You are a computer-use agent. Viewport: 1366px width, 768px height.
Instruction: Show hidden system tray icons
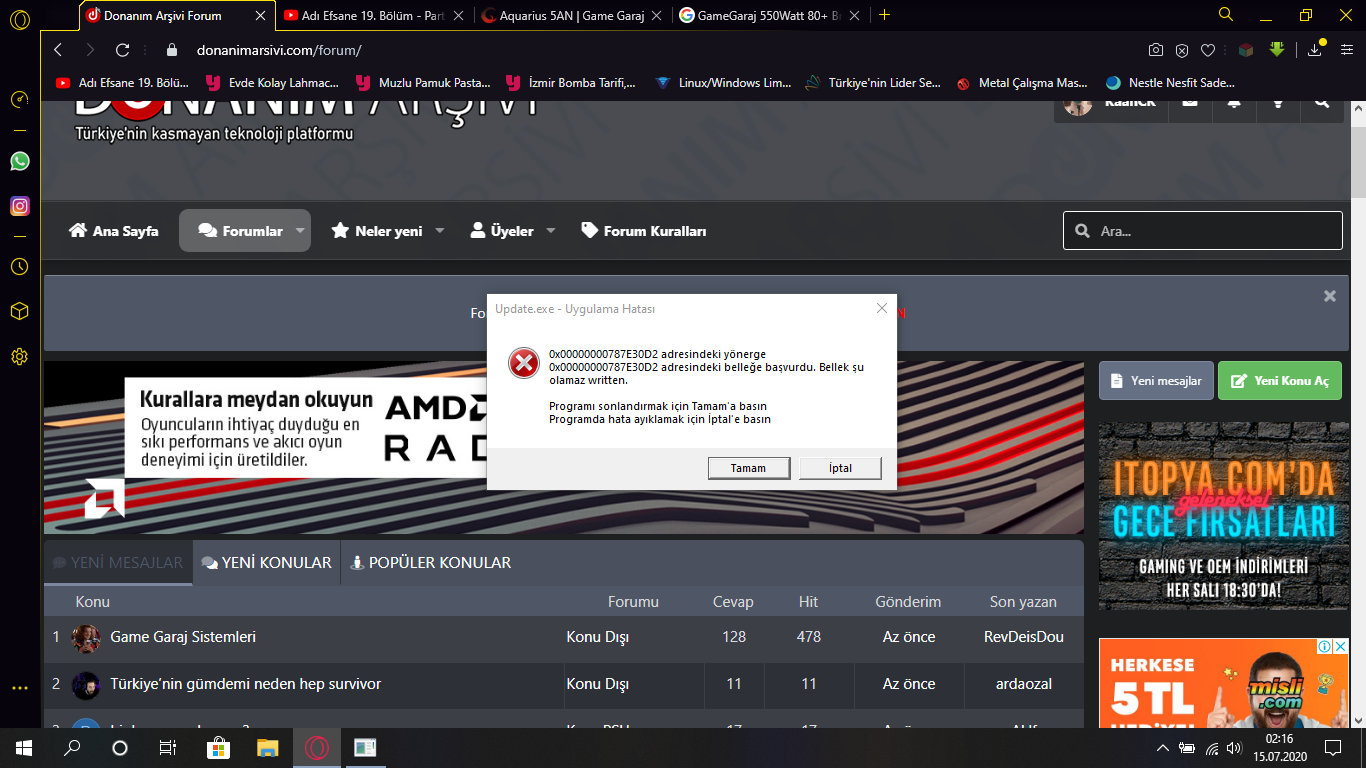click(1163, 748)
